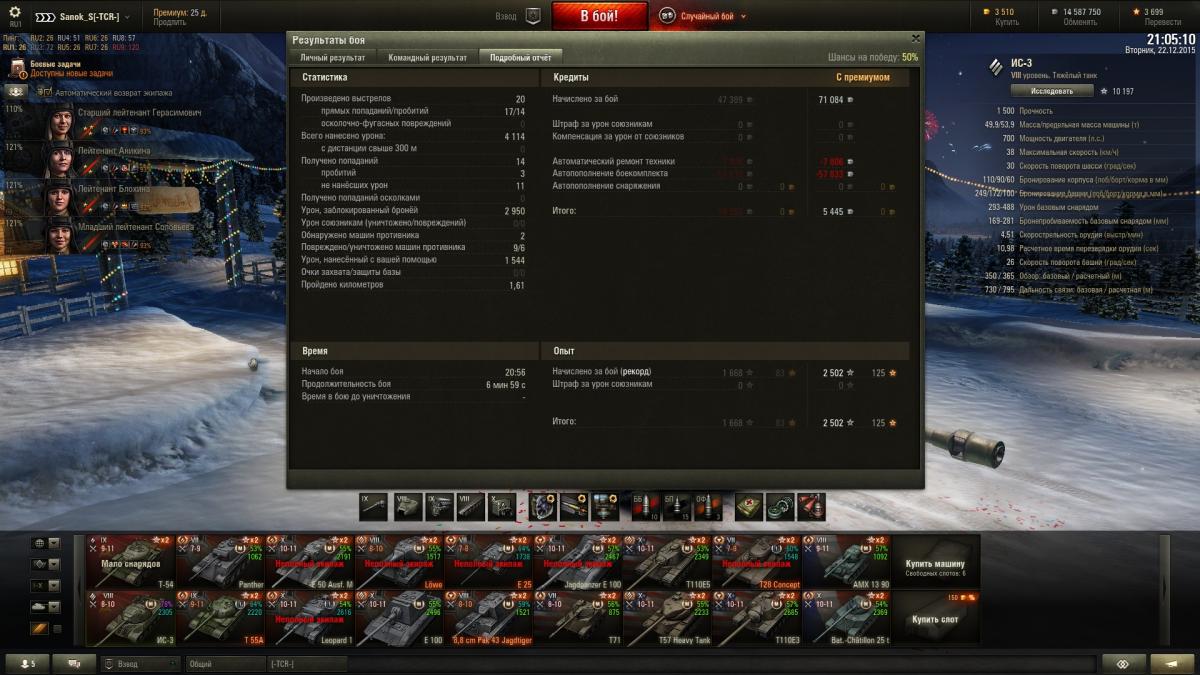The height and width of the screenshot is (675, 1200).
Task: Open turret module slot icon
Action: 406,506
